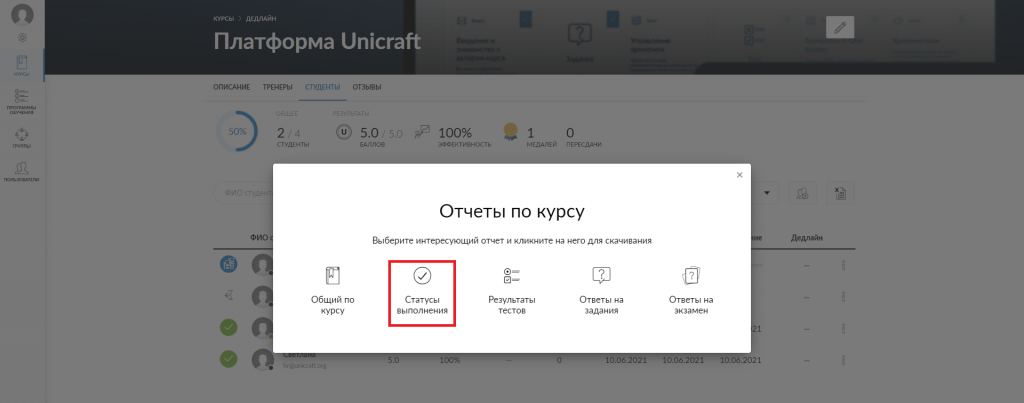Open Программы обучения in the sidebar
This screenshot has height=403, width=1024.
[x=22, y=101]
